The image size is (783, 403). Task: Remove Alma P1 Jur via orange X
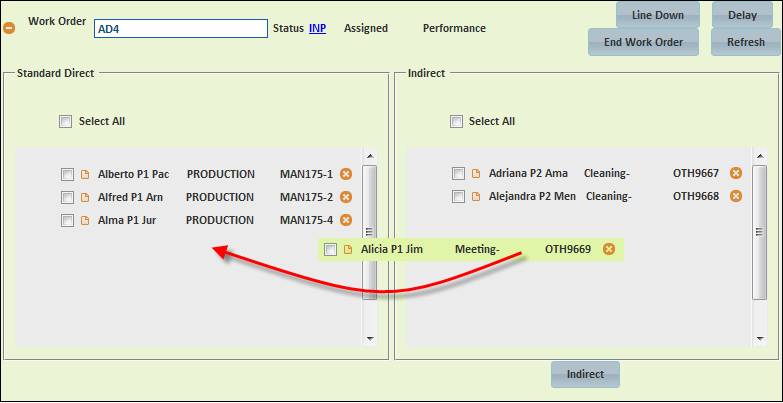(346, 220)
